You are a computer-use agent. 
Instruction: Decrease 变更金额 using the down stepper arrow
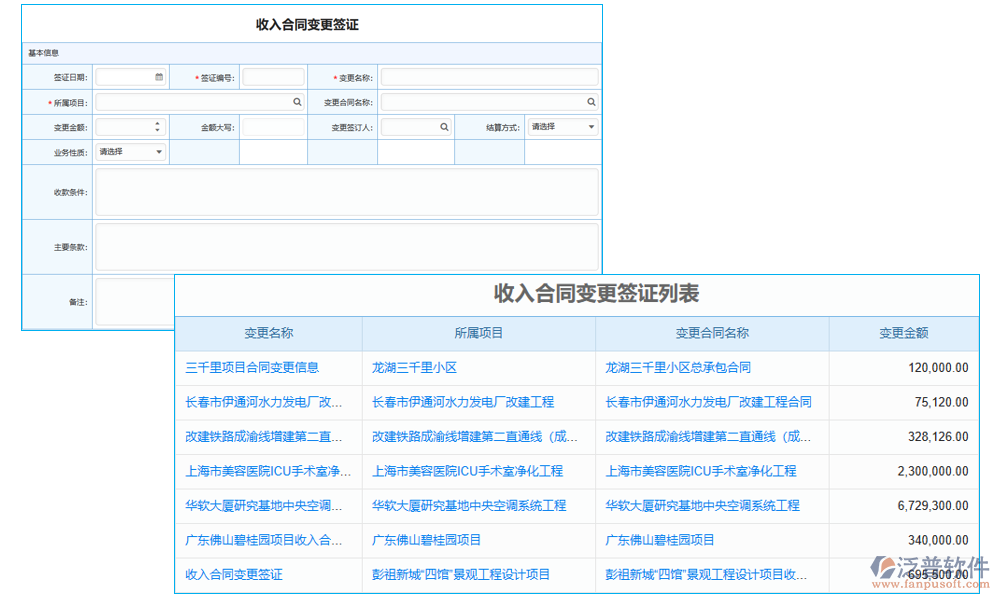pos(158,130)
